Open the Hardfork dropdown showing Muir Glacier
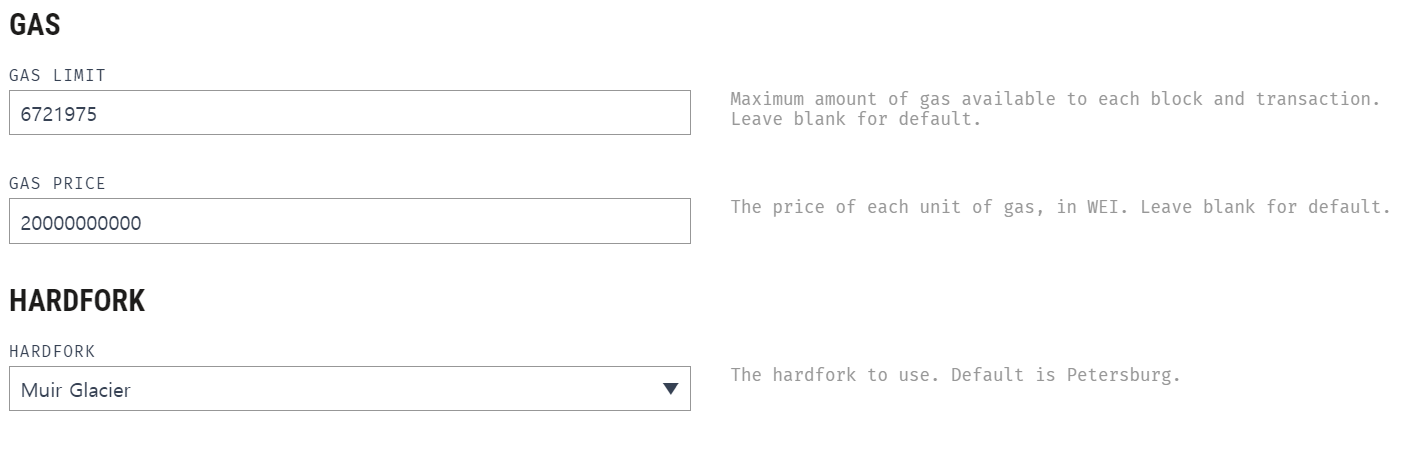 click(x=350, y=388)
